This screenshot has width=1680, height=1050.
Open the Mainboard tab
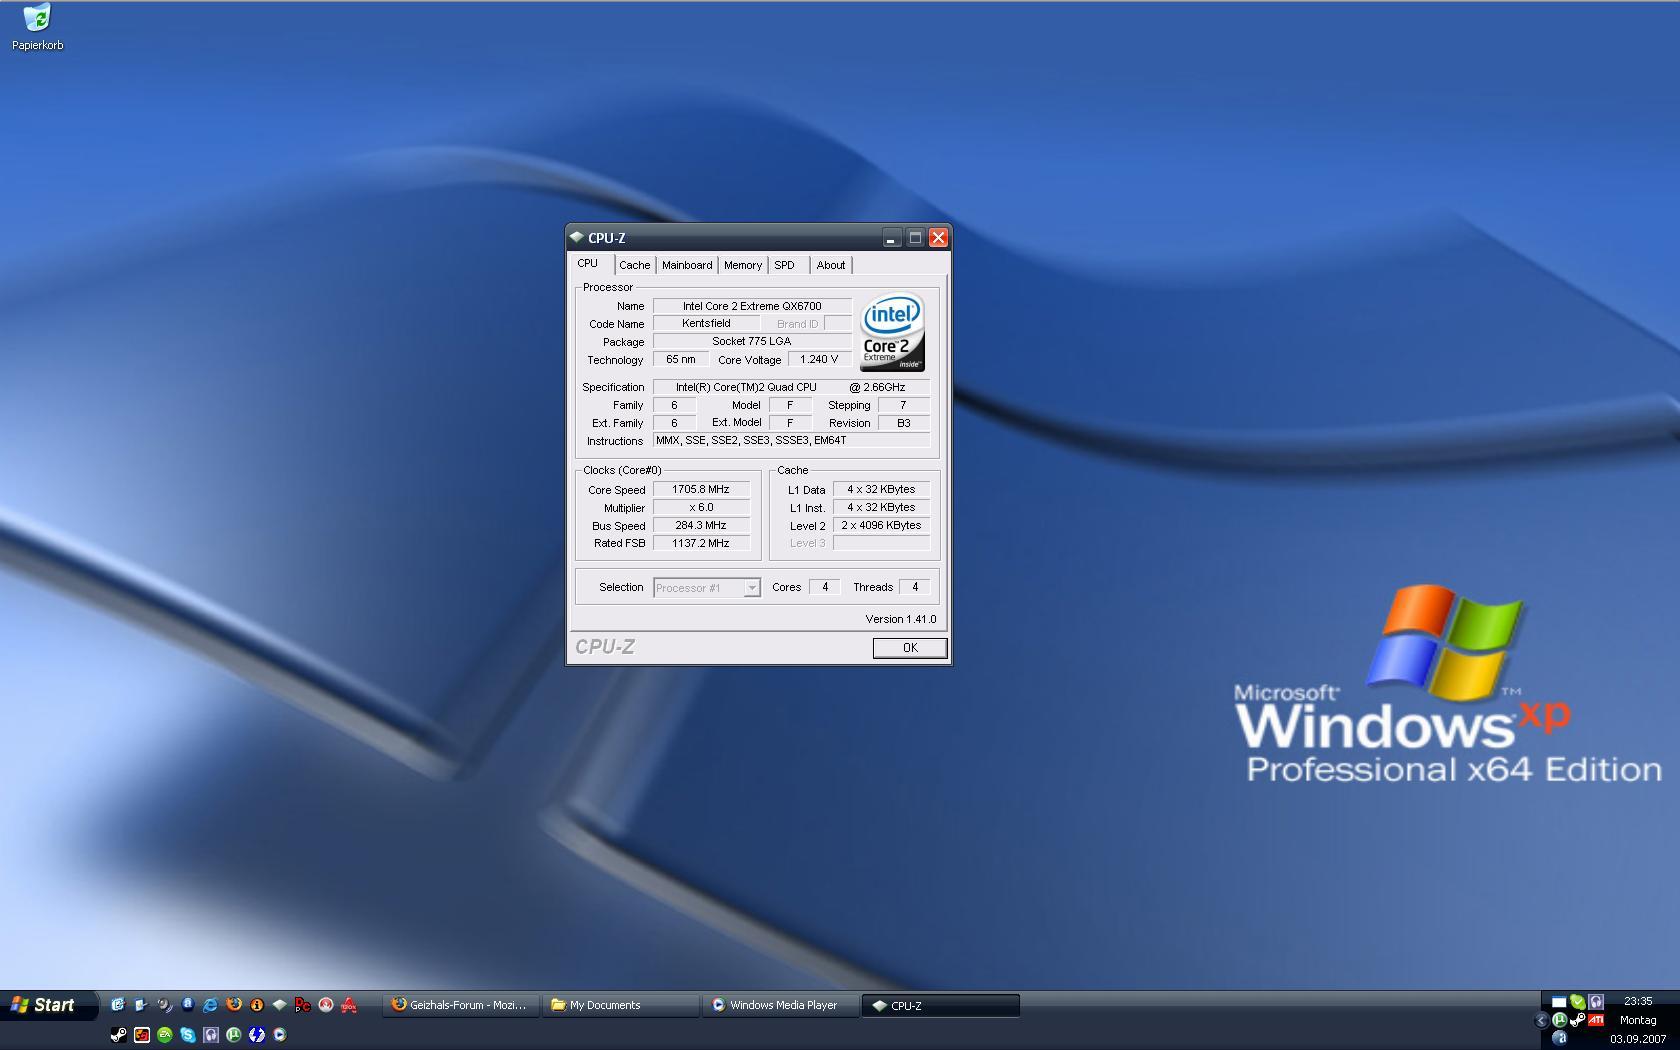click(687, 265)
